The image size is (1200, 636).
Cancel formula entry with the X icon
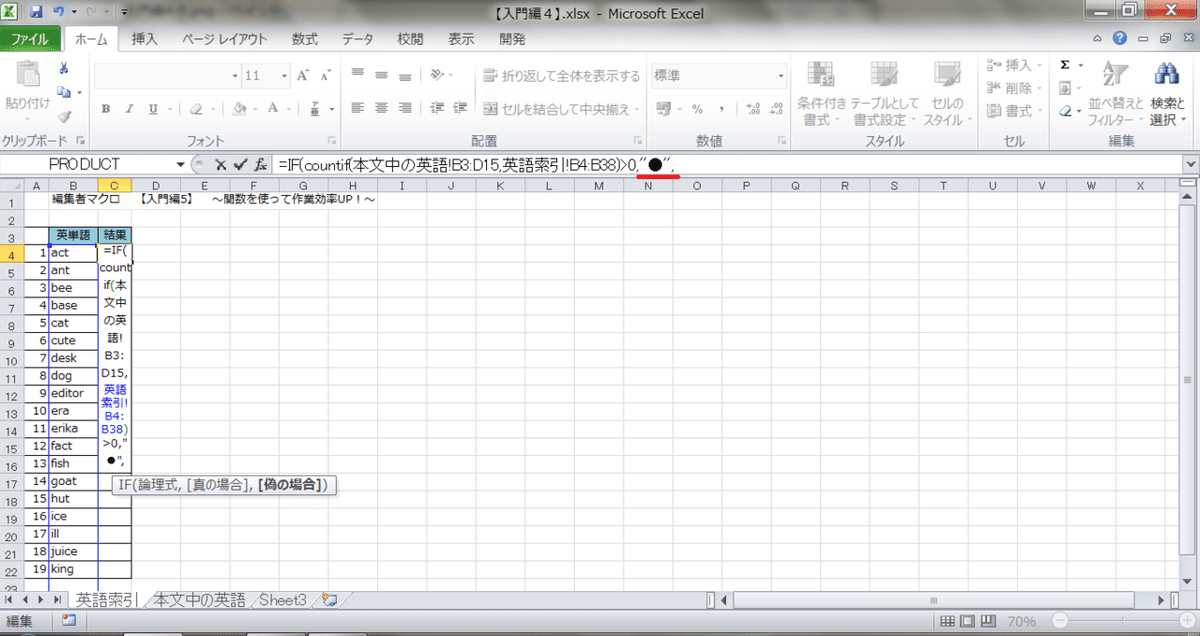point(220,163)
